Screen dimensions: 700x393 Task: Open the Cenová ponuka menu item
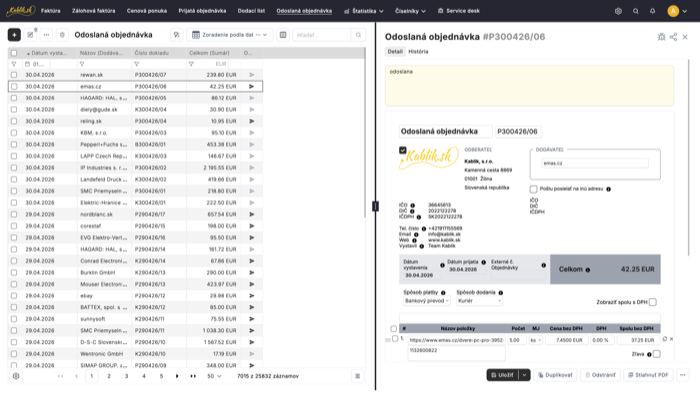click(x=147, y=11)
